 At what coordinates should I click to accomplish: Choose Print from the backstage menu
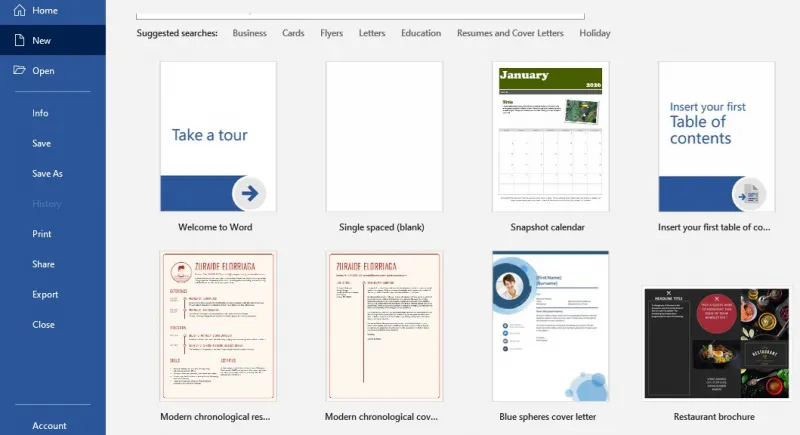click(x=42, y=234)
